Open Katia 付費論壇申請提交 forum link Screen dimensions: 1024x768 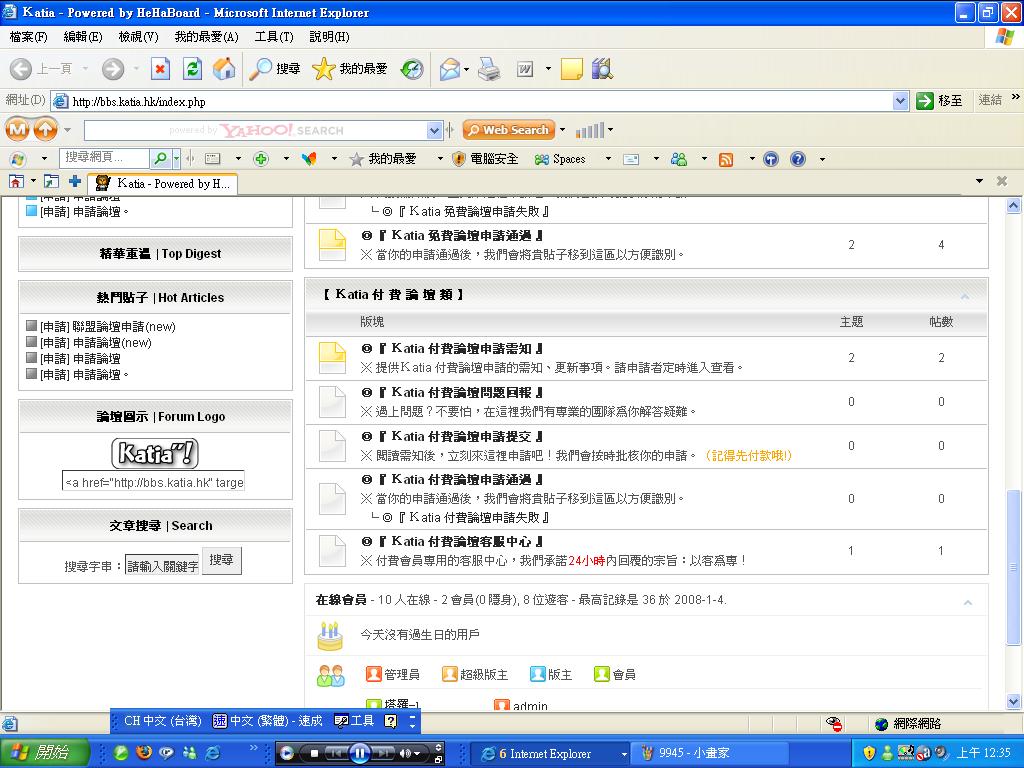coord(461,436)
